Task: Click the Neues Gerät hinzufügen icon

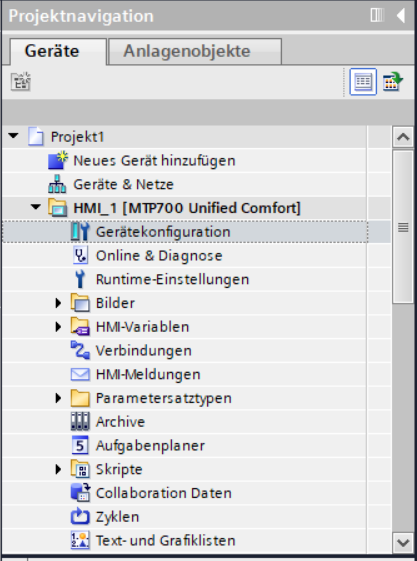Action: pos(58,161)
